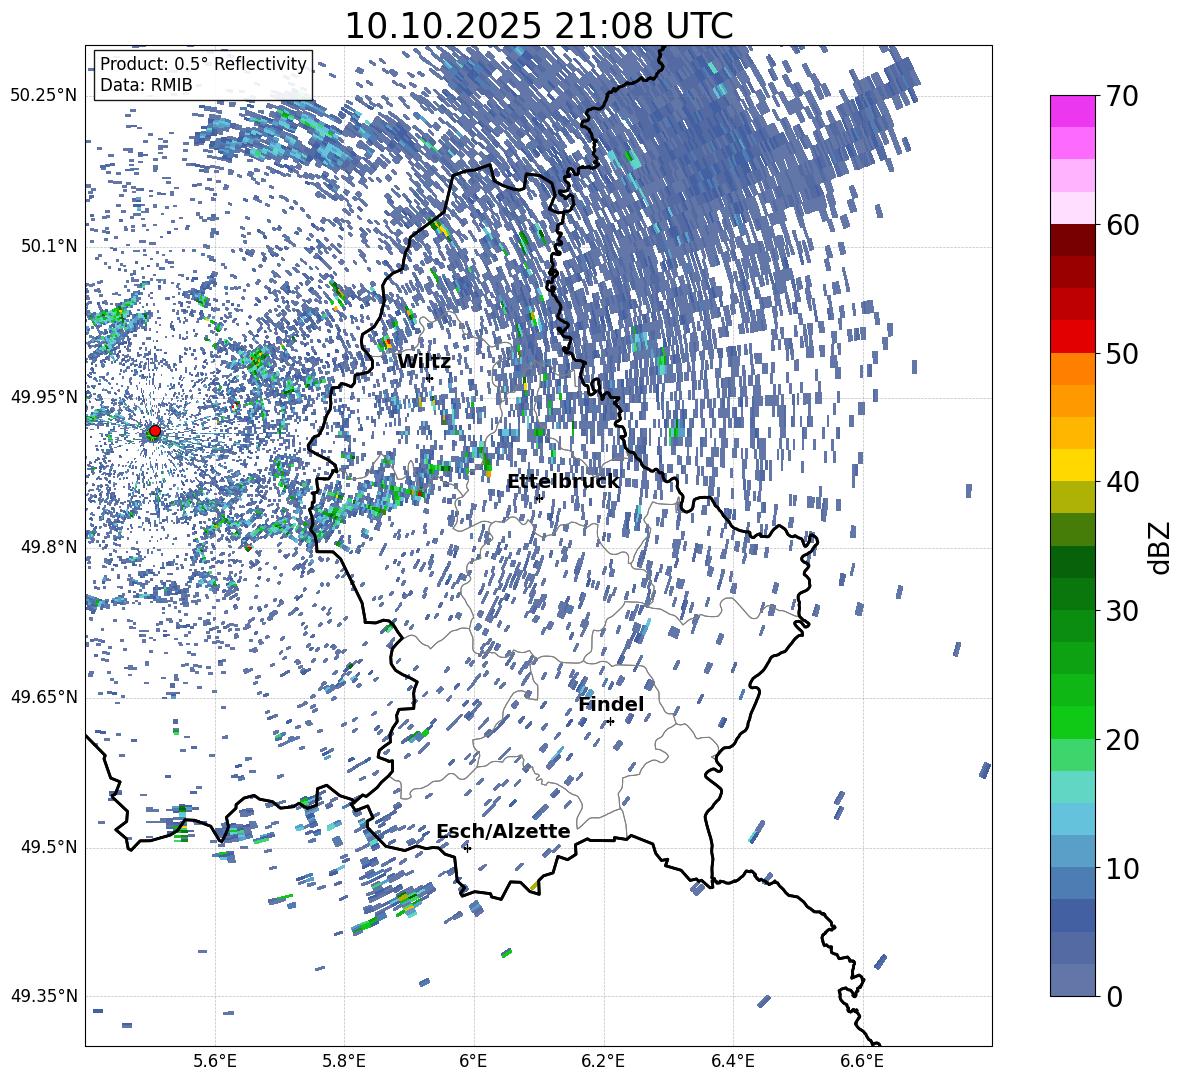Screen dimensions: 1184x1081
Task: Click the 'Data: RMIB' text
Action: click(146, 85)
